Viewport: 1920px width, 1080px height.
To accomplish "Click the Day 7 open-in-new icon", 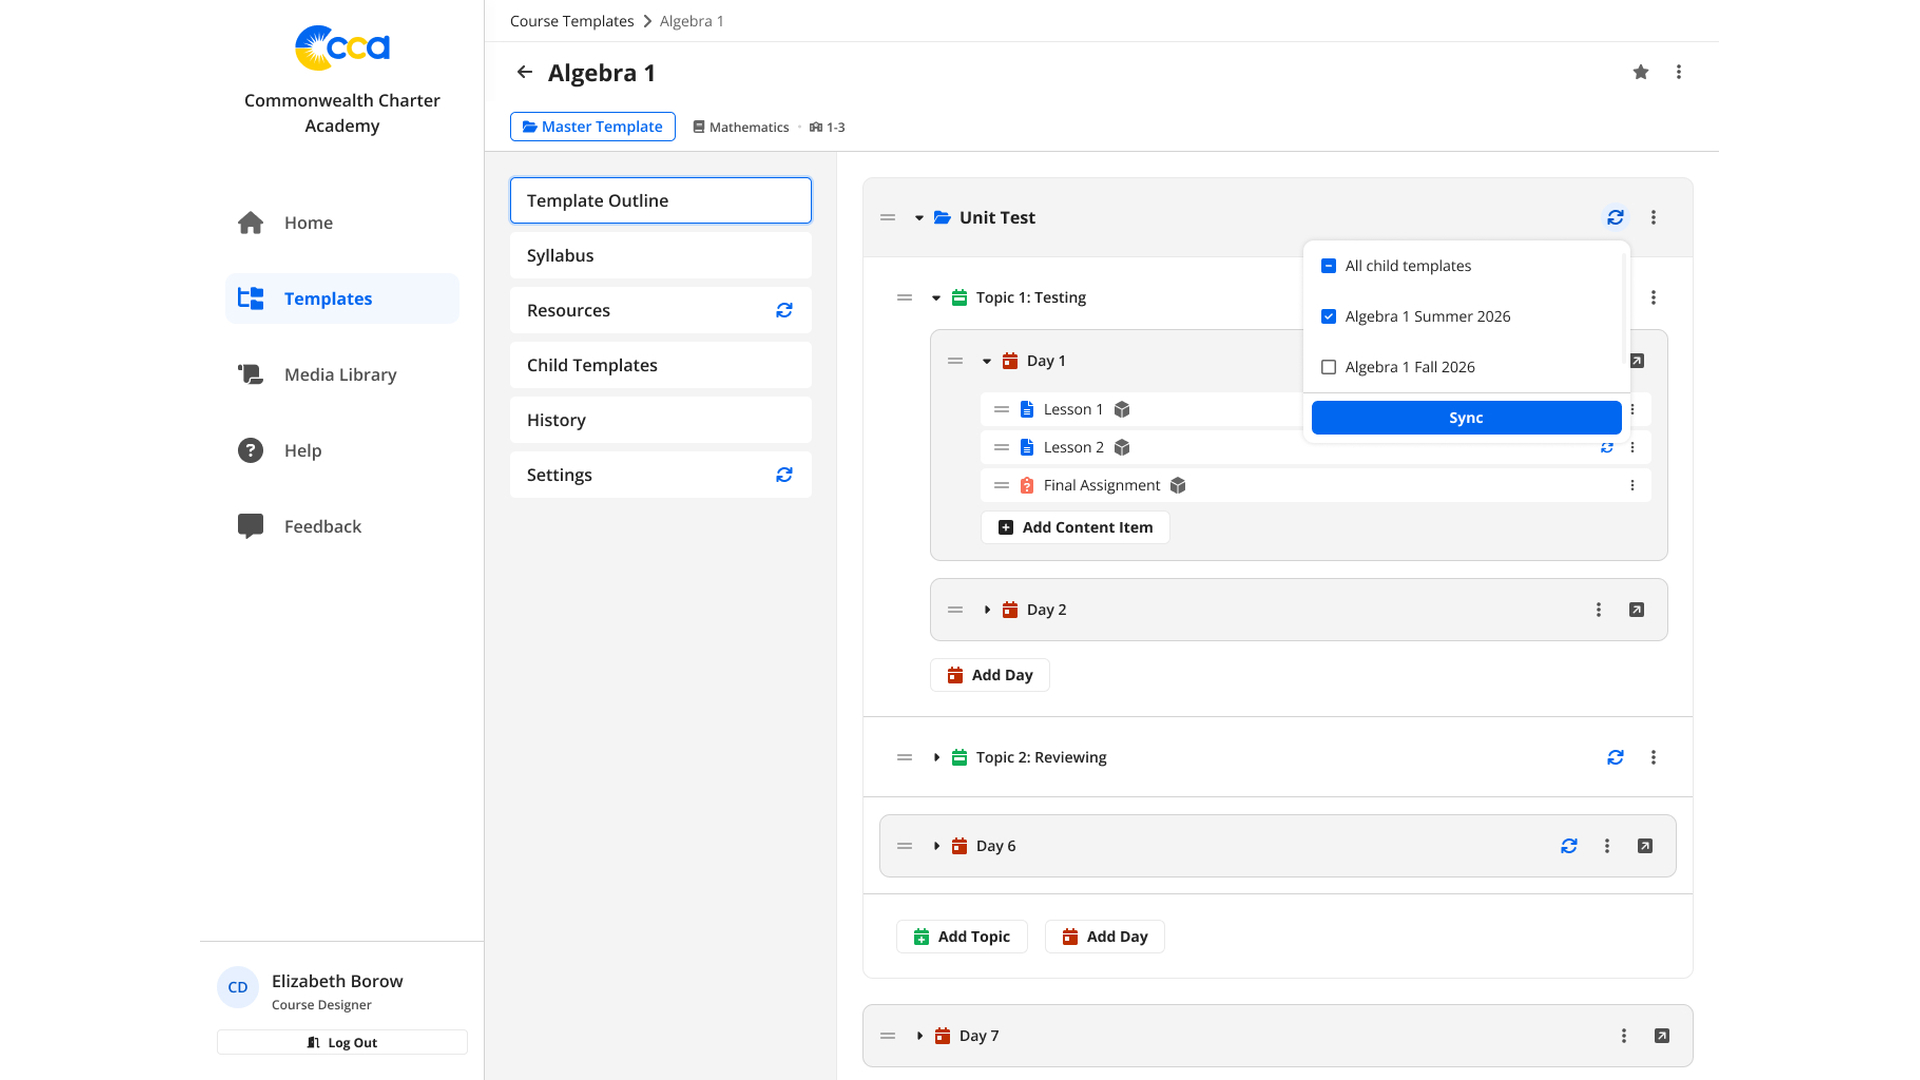I will 1662,1036.
